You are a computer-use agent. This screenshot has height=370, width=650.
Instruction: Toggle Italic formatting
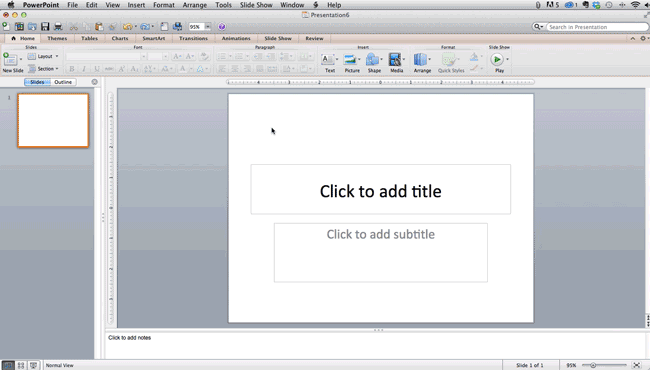pos(84,69)
